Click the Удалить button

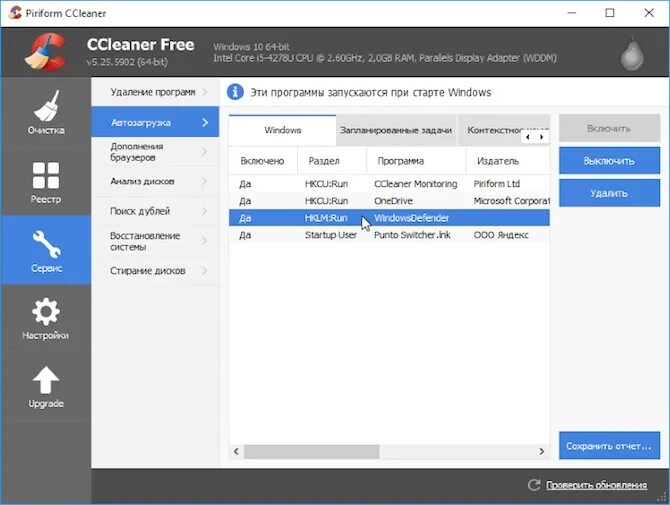pos(609,193)
